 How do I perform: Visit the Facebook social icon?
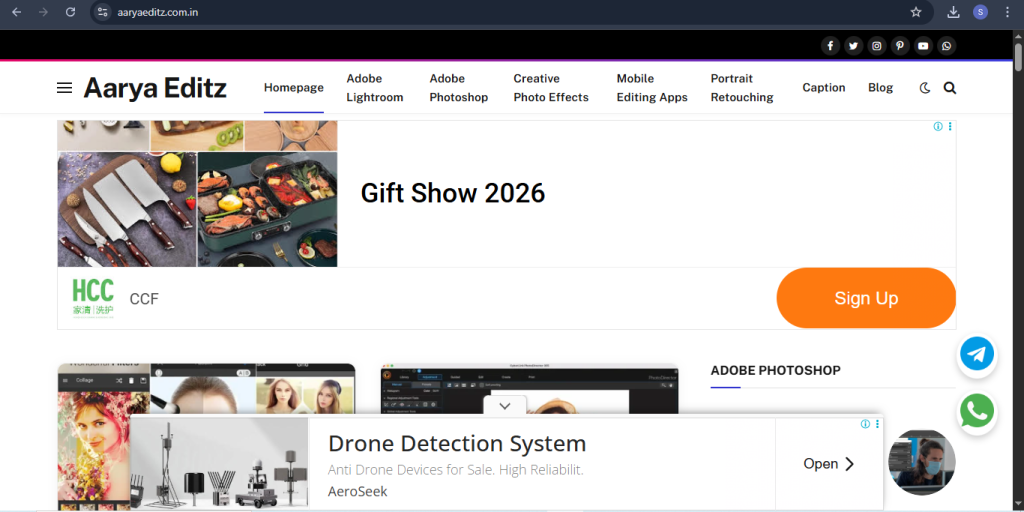(x=830, y=46)
